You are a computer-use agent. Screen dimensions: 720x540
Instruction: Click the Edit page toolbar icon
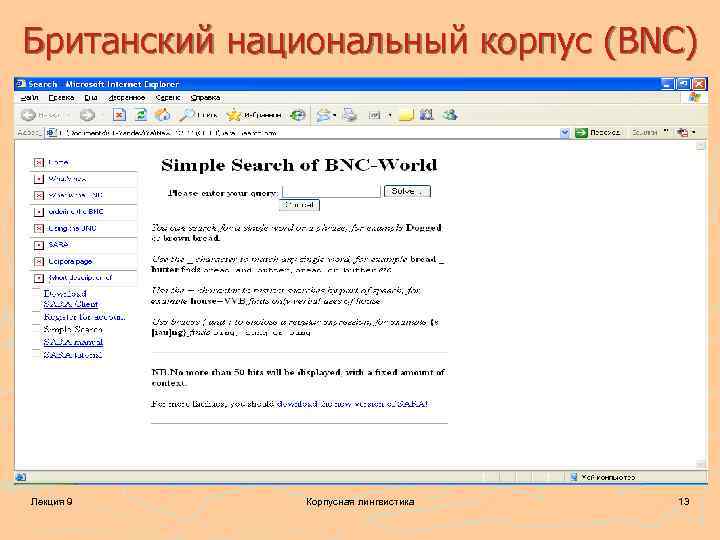tap(374, 115)
